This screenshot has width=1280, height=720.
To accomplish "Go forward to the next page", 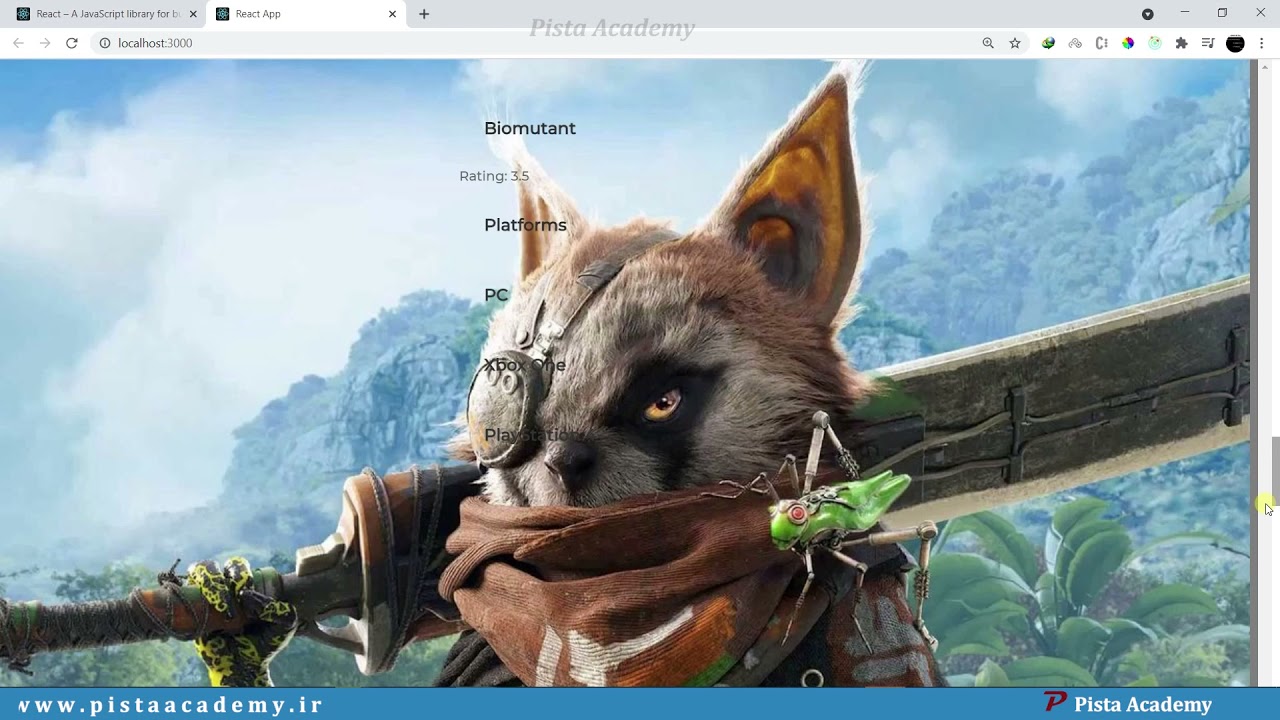I will pyautogui.click(x=45, y=43).
